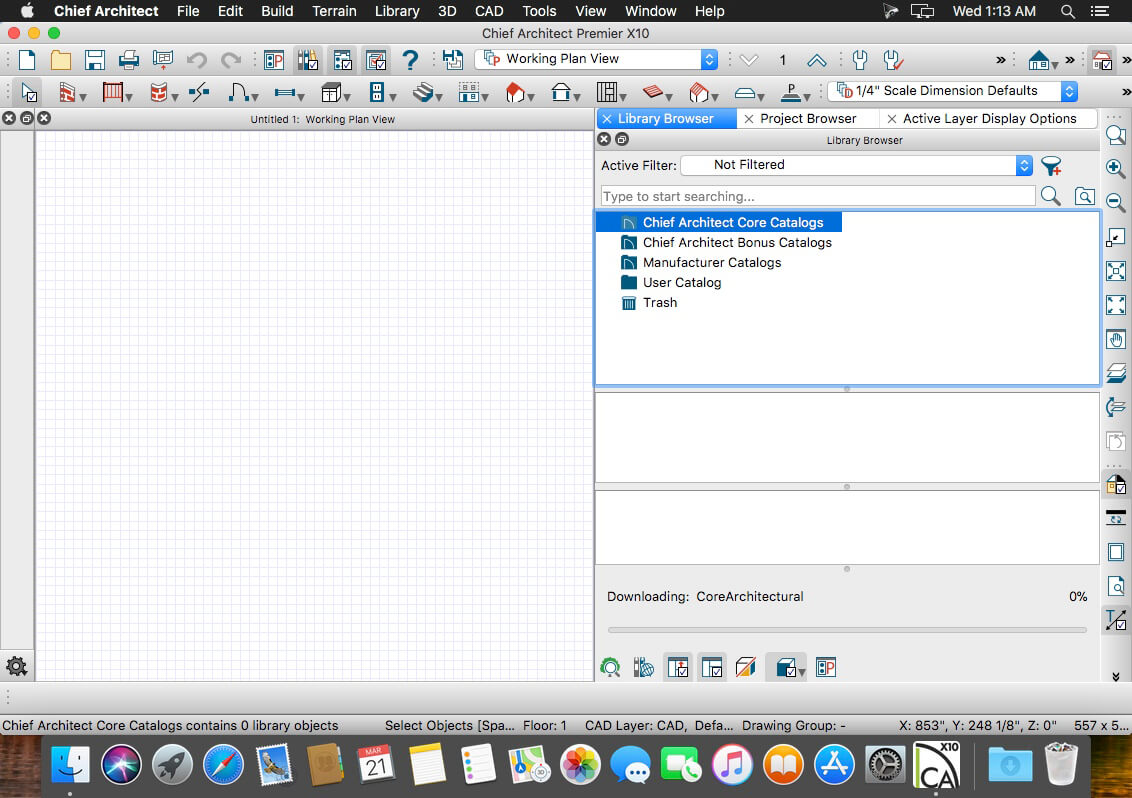Open the gear settings icon at bottom left
Image resolution: width=1132 pixels, height=798 pixels.
pos(17,666)
